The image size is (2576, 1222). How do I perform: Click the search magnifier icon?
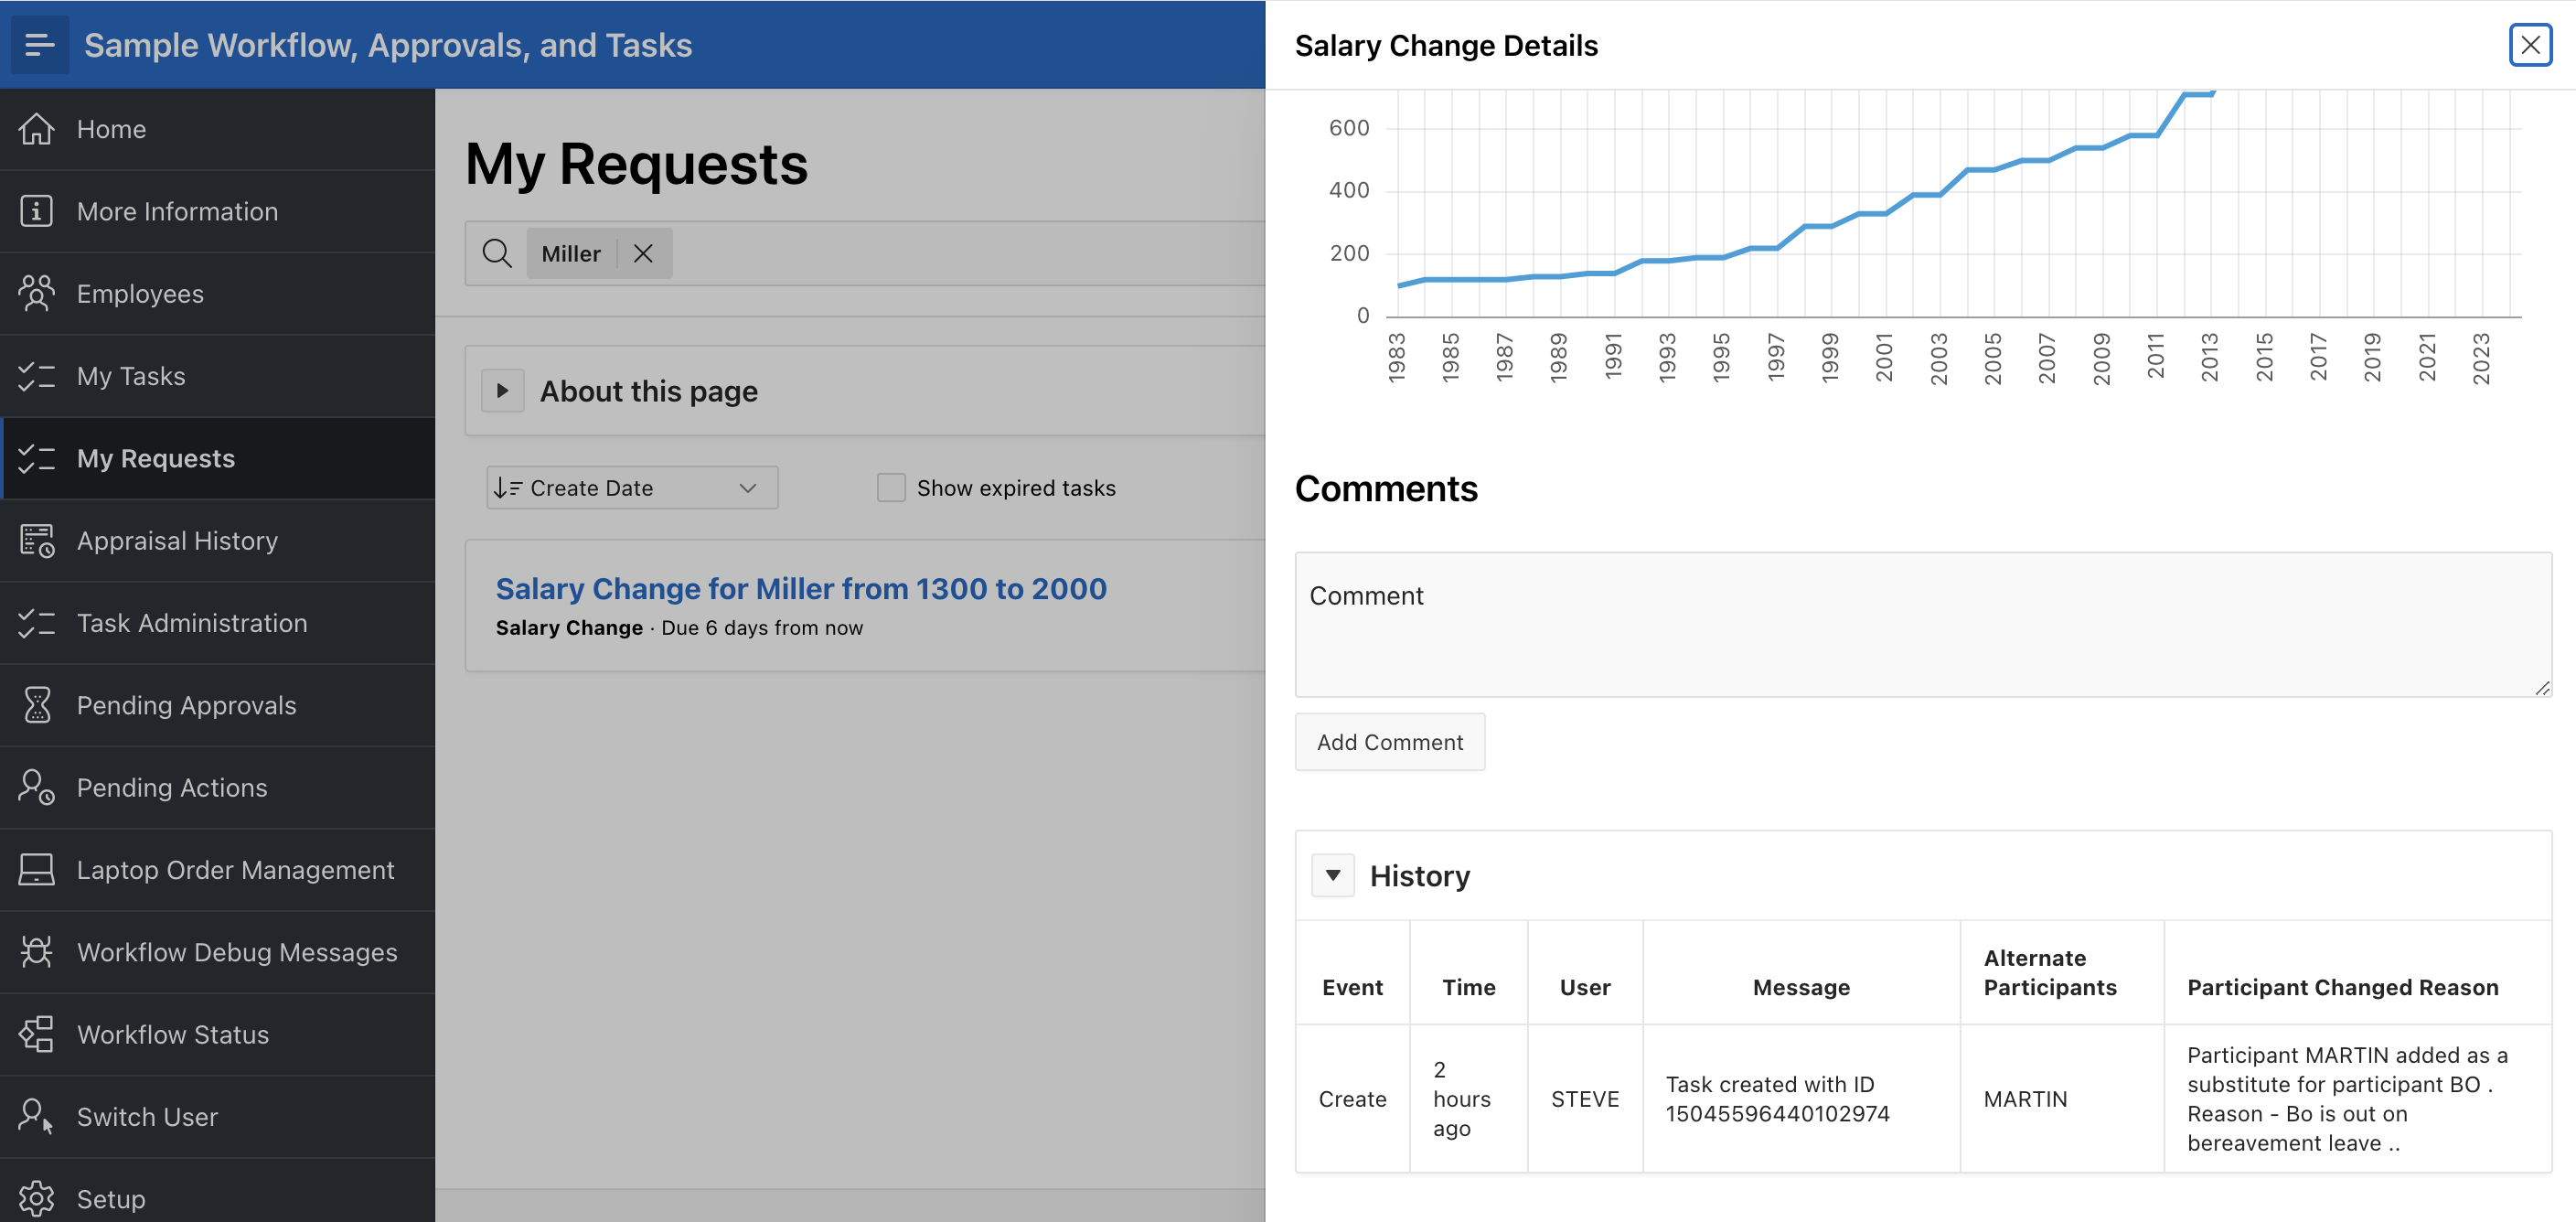497,253
